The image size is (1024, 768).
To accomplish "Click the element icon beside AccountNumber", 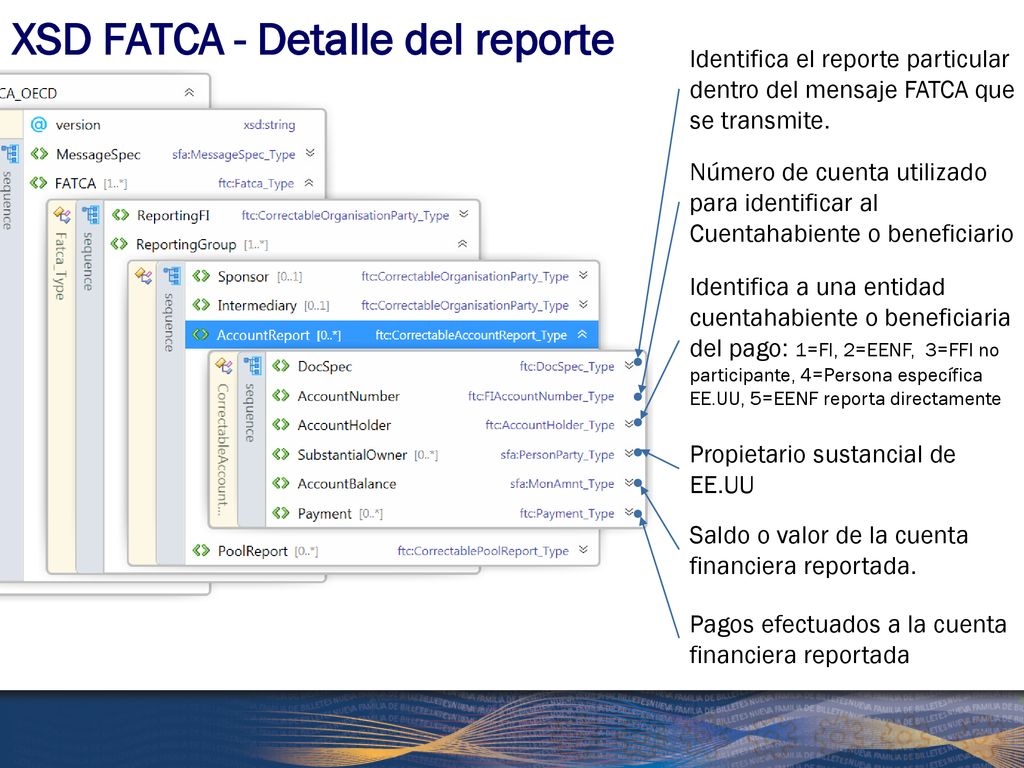I will 281,395.
